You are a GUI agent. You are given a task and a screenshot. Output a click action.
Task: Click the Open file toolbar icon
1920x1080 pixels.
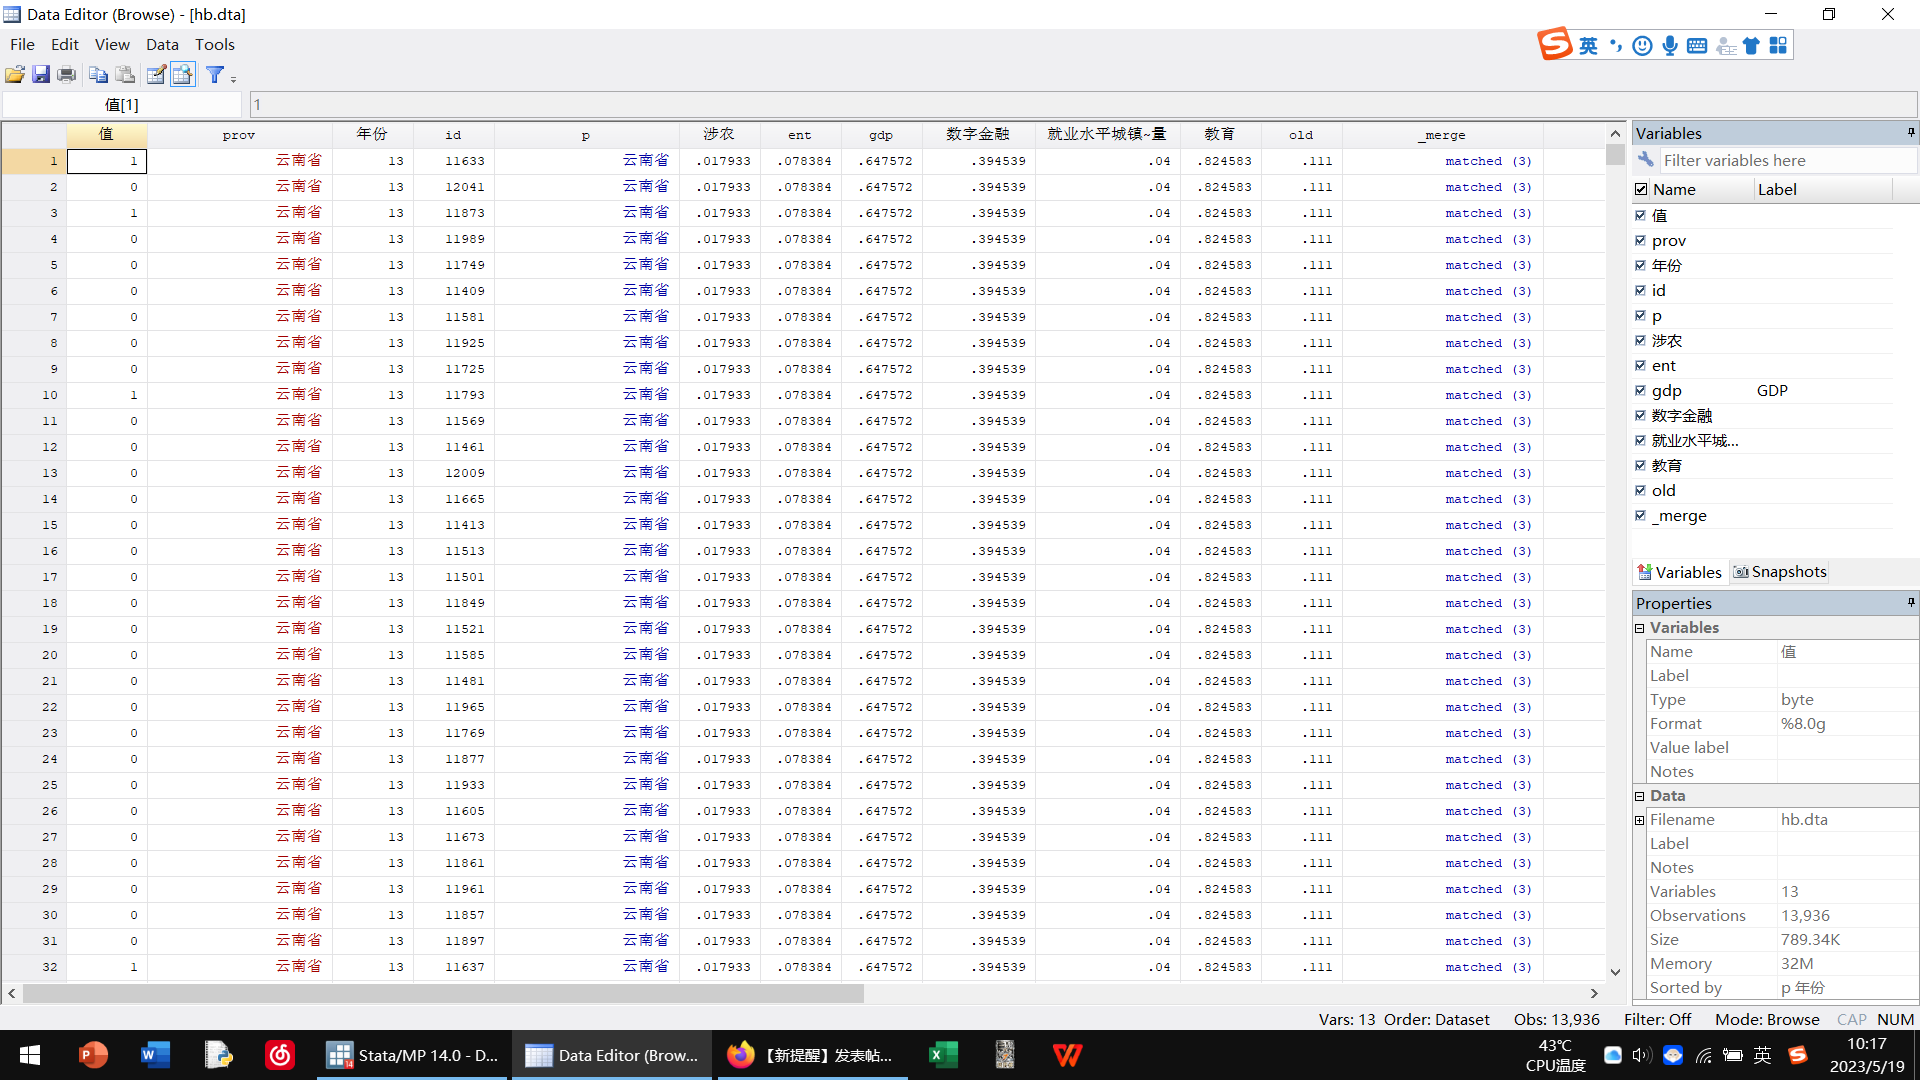pyautogui.click(x=15, y=75)
